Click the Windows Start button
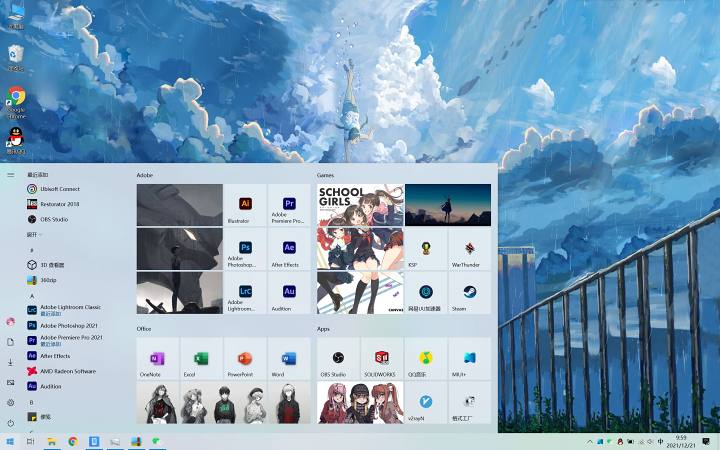720x450 pixels. (x=10, y=442)
